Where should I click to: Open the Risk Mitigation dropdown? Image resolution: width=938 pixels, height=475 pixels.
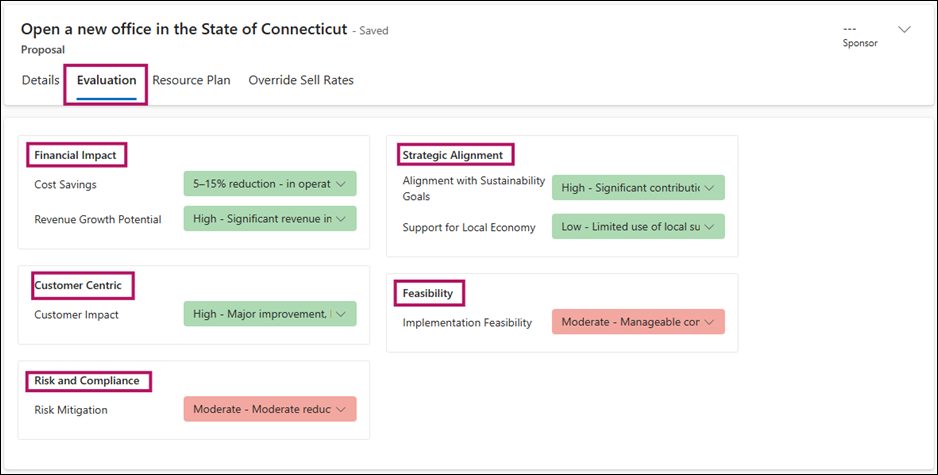(270, 409)
